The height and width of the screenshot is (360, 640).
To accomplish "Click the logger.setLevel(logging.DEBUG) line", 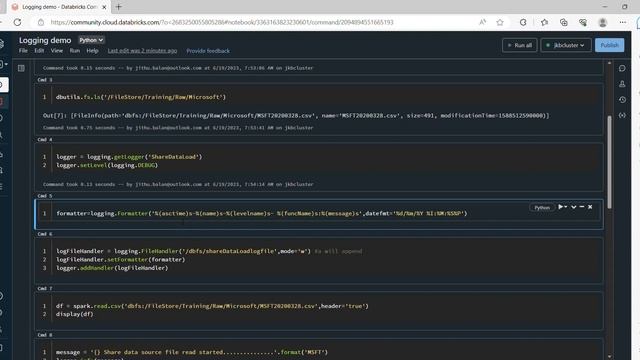I will coord(107,165).
